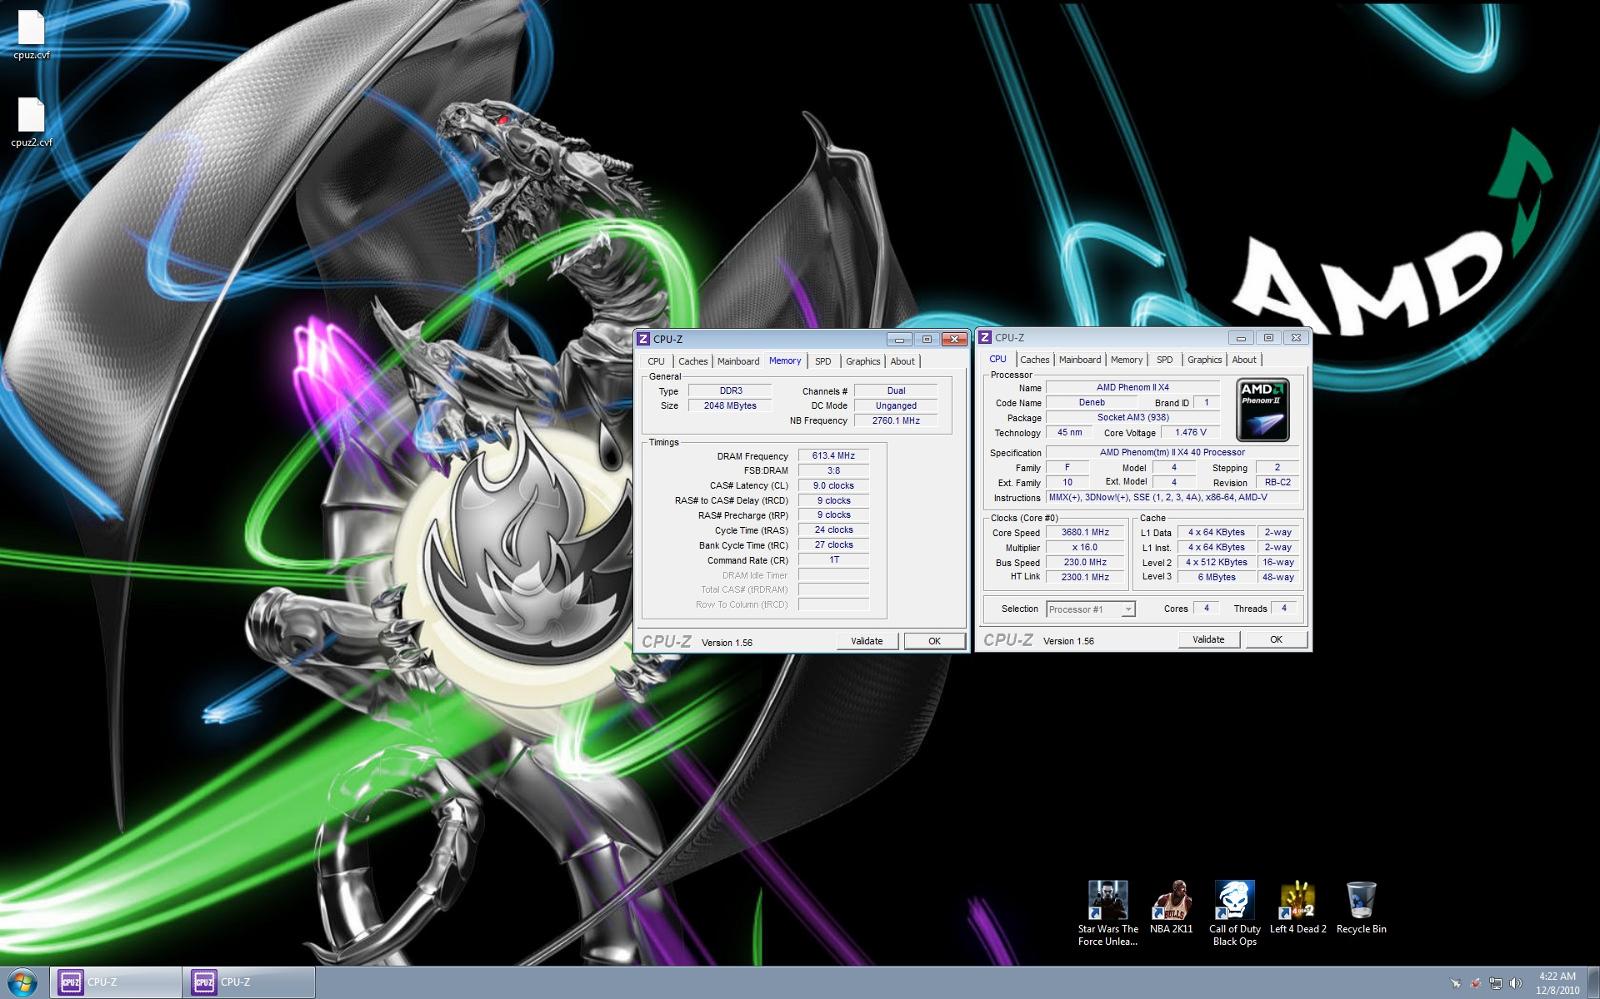This screenshot has height=999, width=1600.
Task: Open the Windows Start menu
Action: coord(22,982)
